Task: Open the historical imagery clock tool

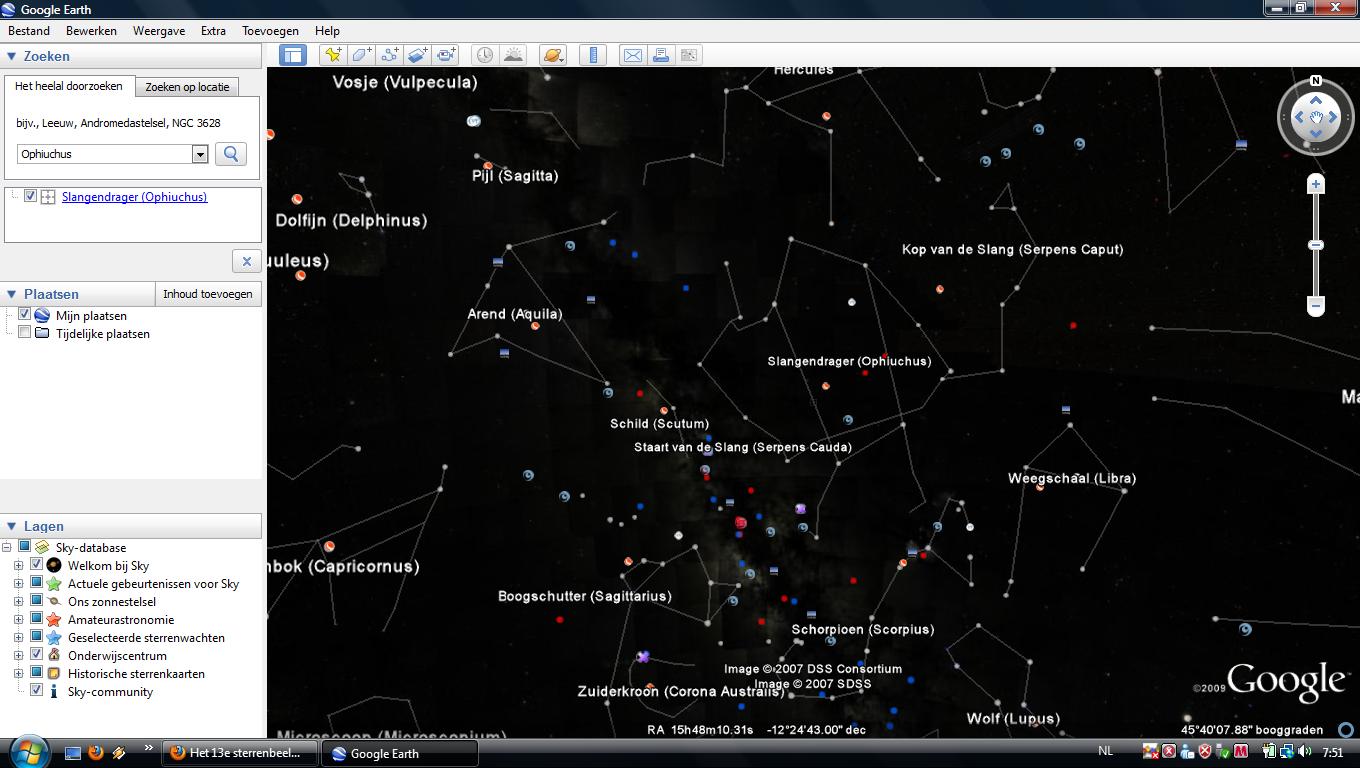Action: tap(485, 55)
